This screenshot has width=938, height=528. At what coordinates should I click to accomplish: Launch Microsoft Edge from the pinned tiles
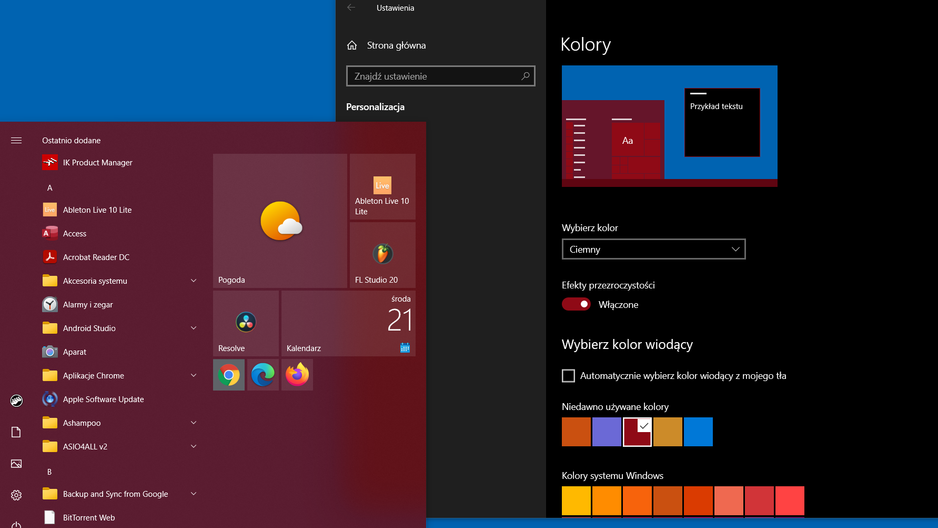tap(263, 375)
